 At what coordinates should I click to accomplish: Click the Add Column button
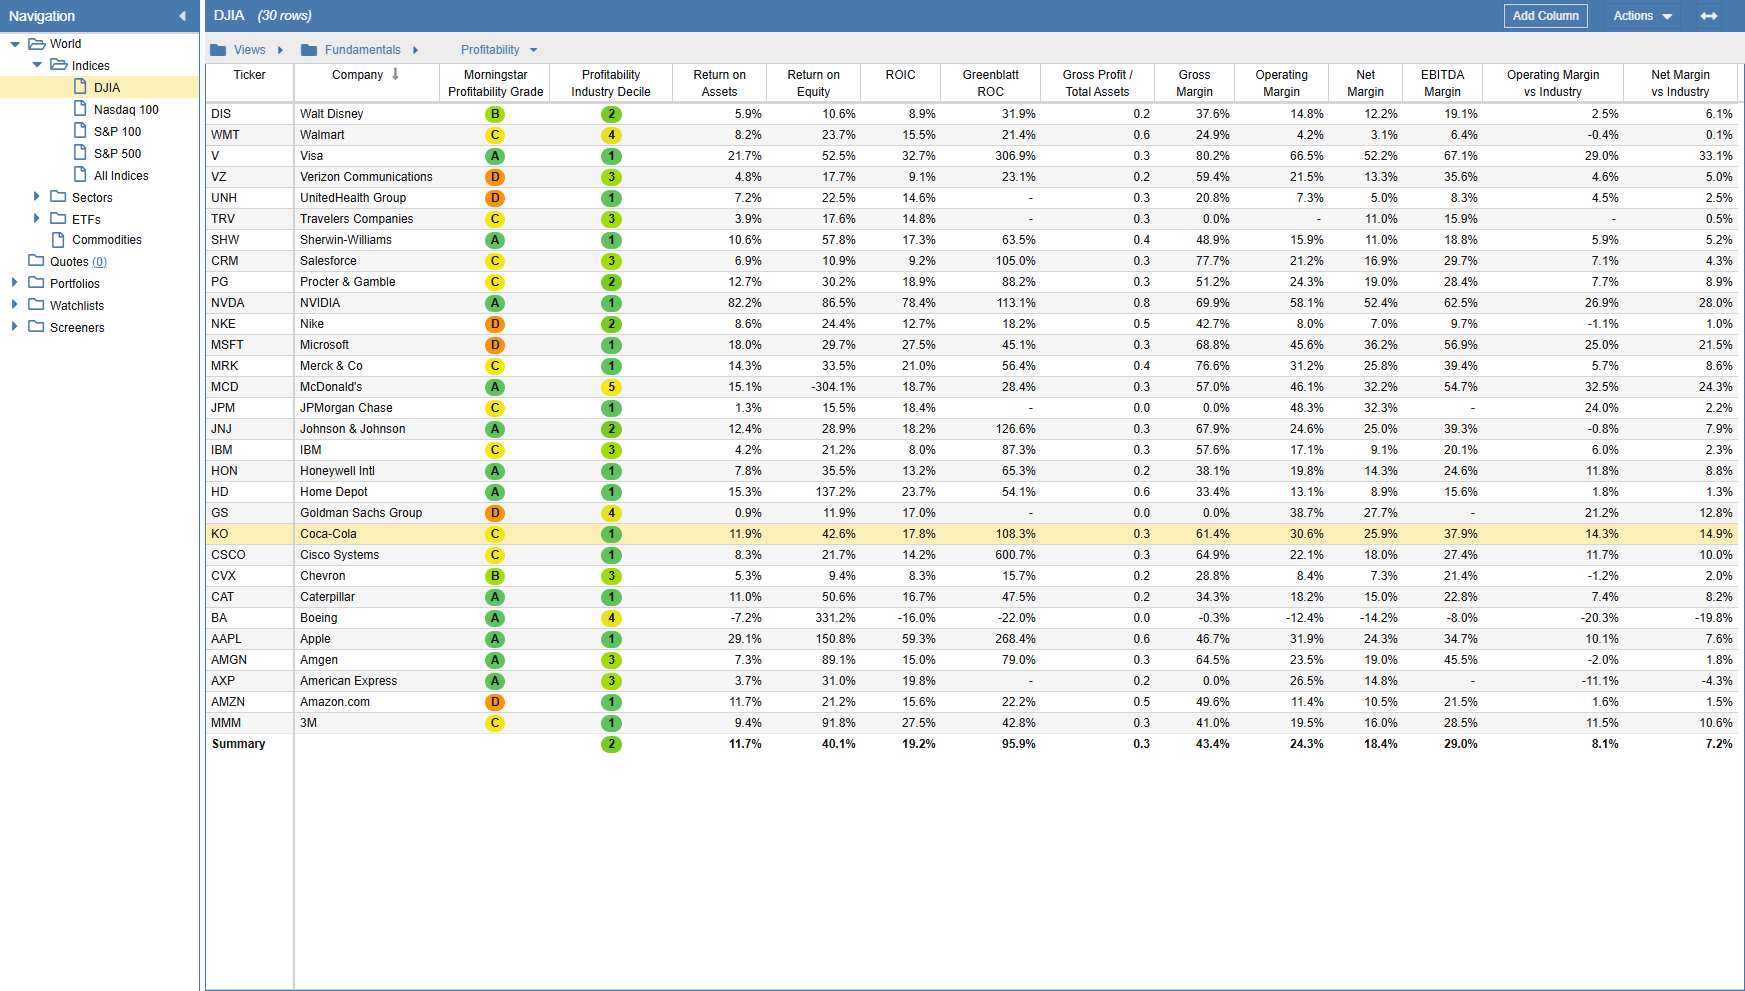[1545, 16]
